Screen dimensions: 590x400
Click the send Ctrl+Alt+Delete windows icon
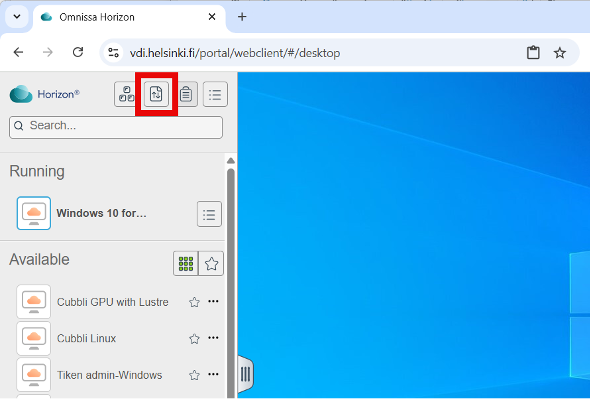click(x=126, y=94)
